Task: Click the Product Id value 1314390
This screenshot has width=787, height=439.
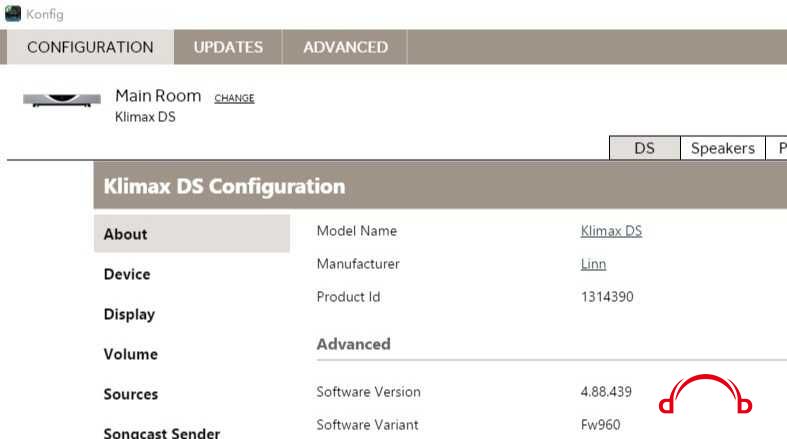Action: pos(607,297)
